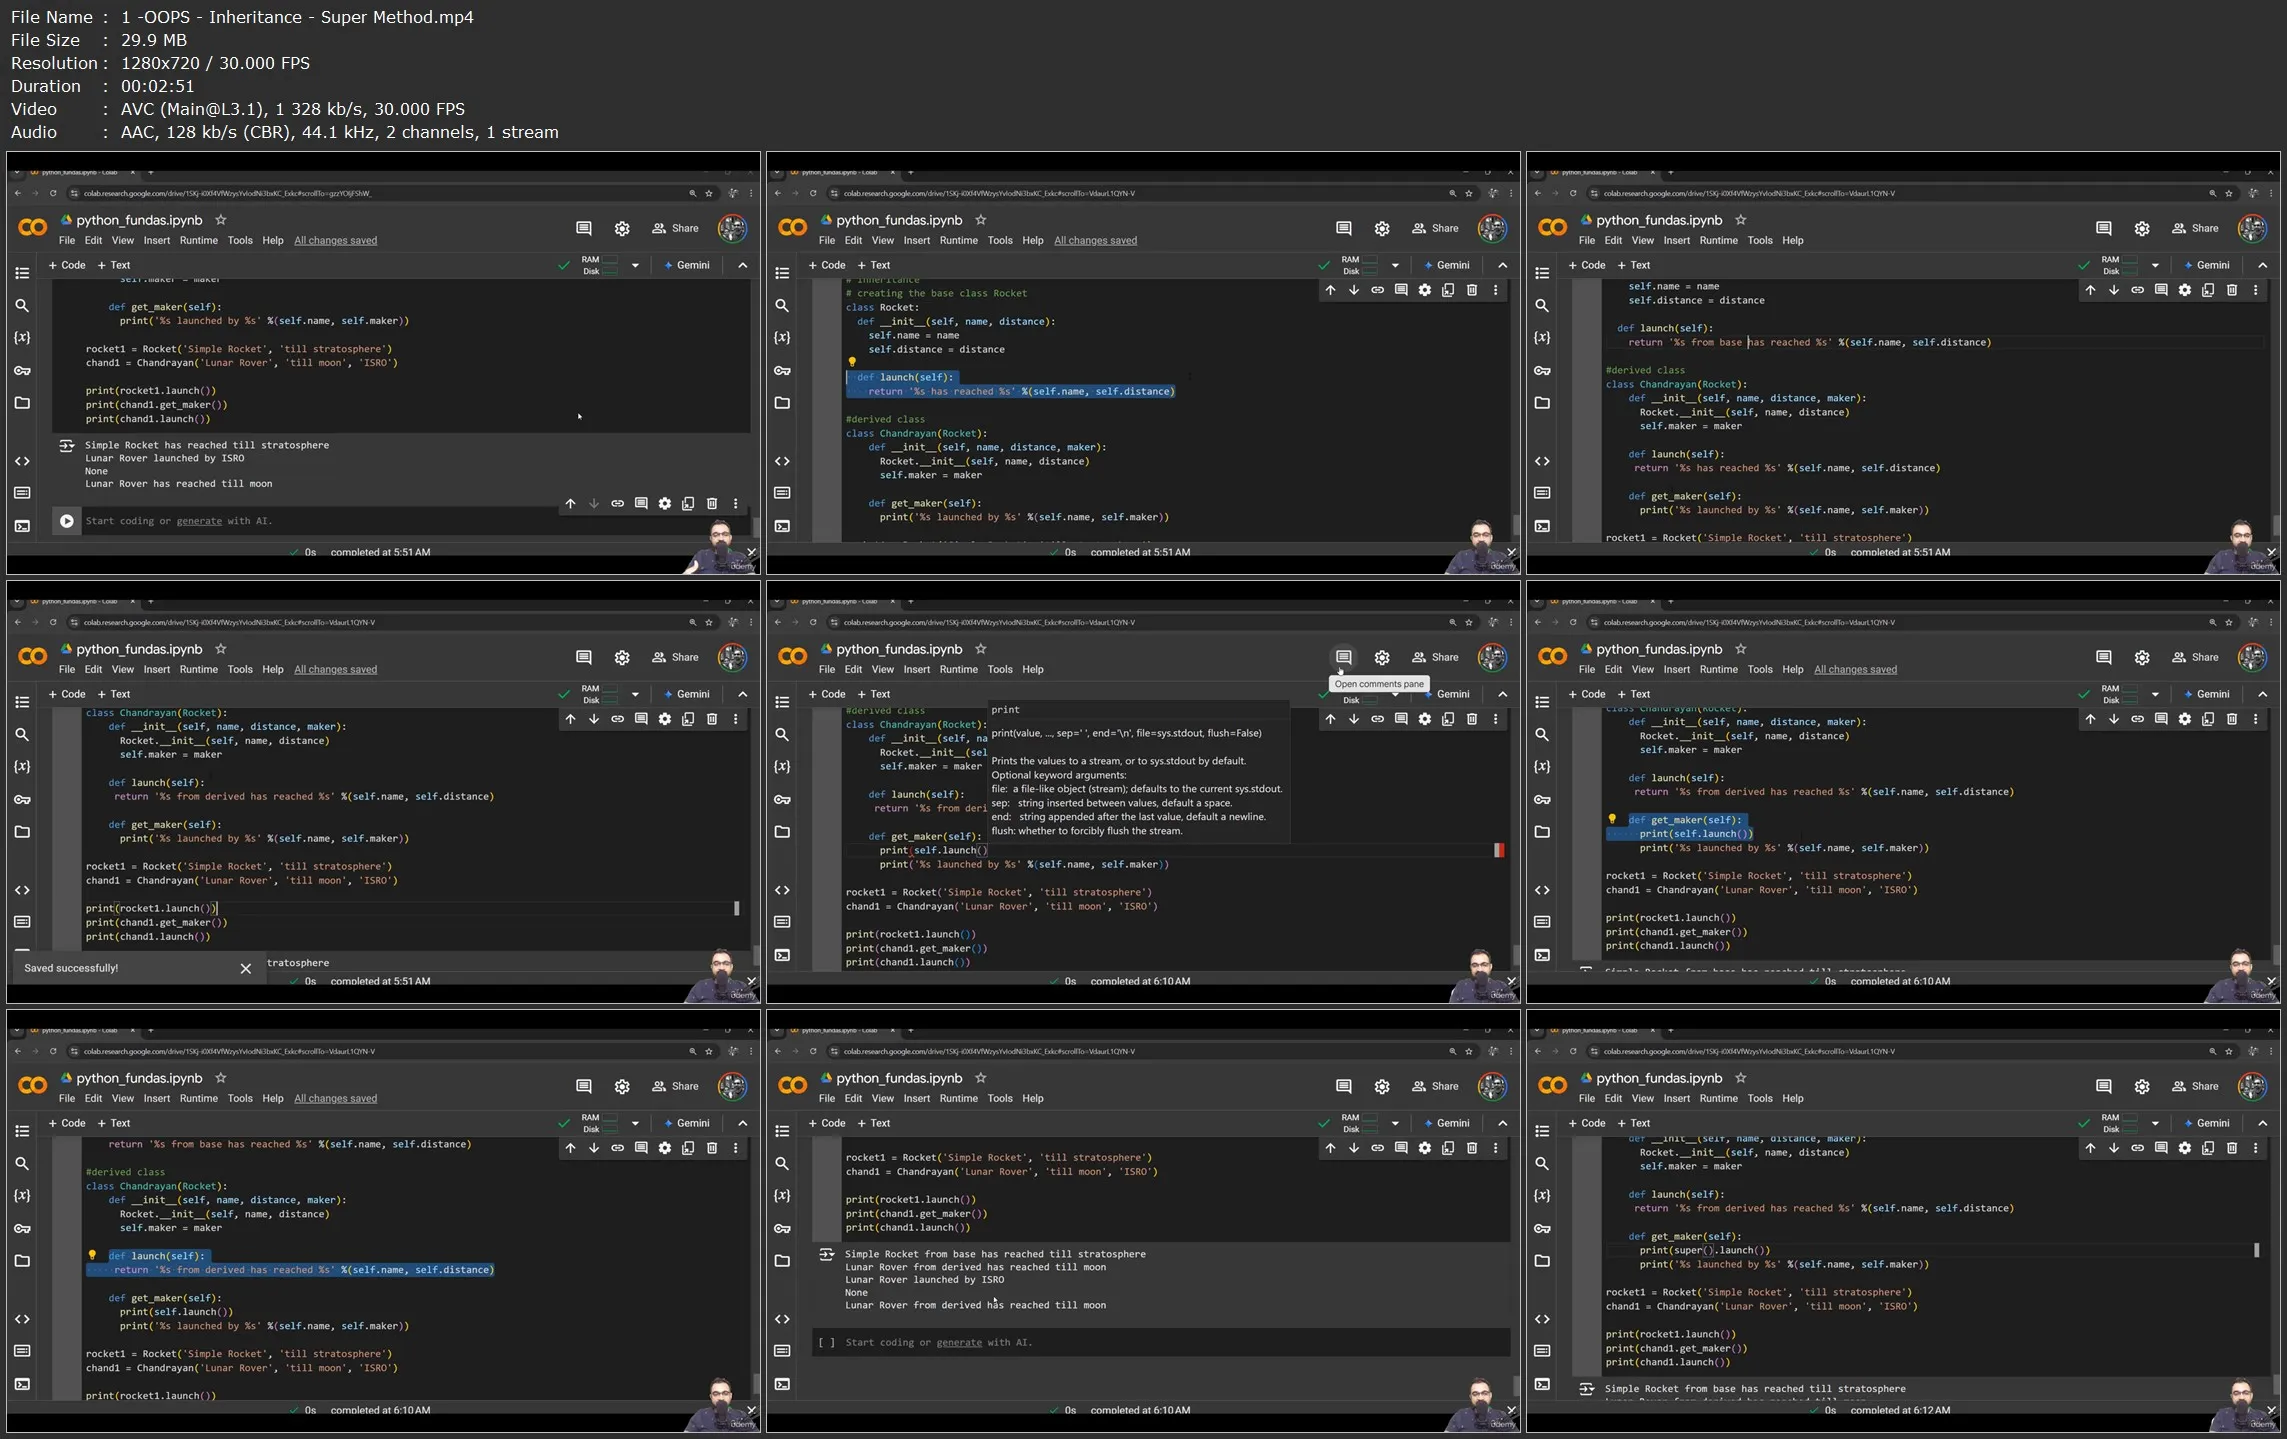Expand RAM Disk arrow beside Gemini in run-button frame
2287x1439 pixels.
635,265
